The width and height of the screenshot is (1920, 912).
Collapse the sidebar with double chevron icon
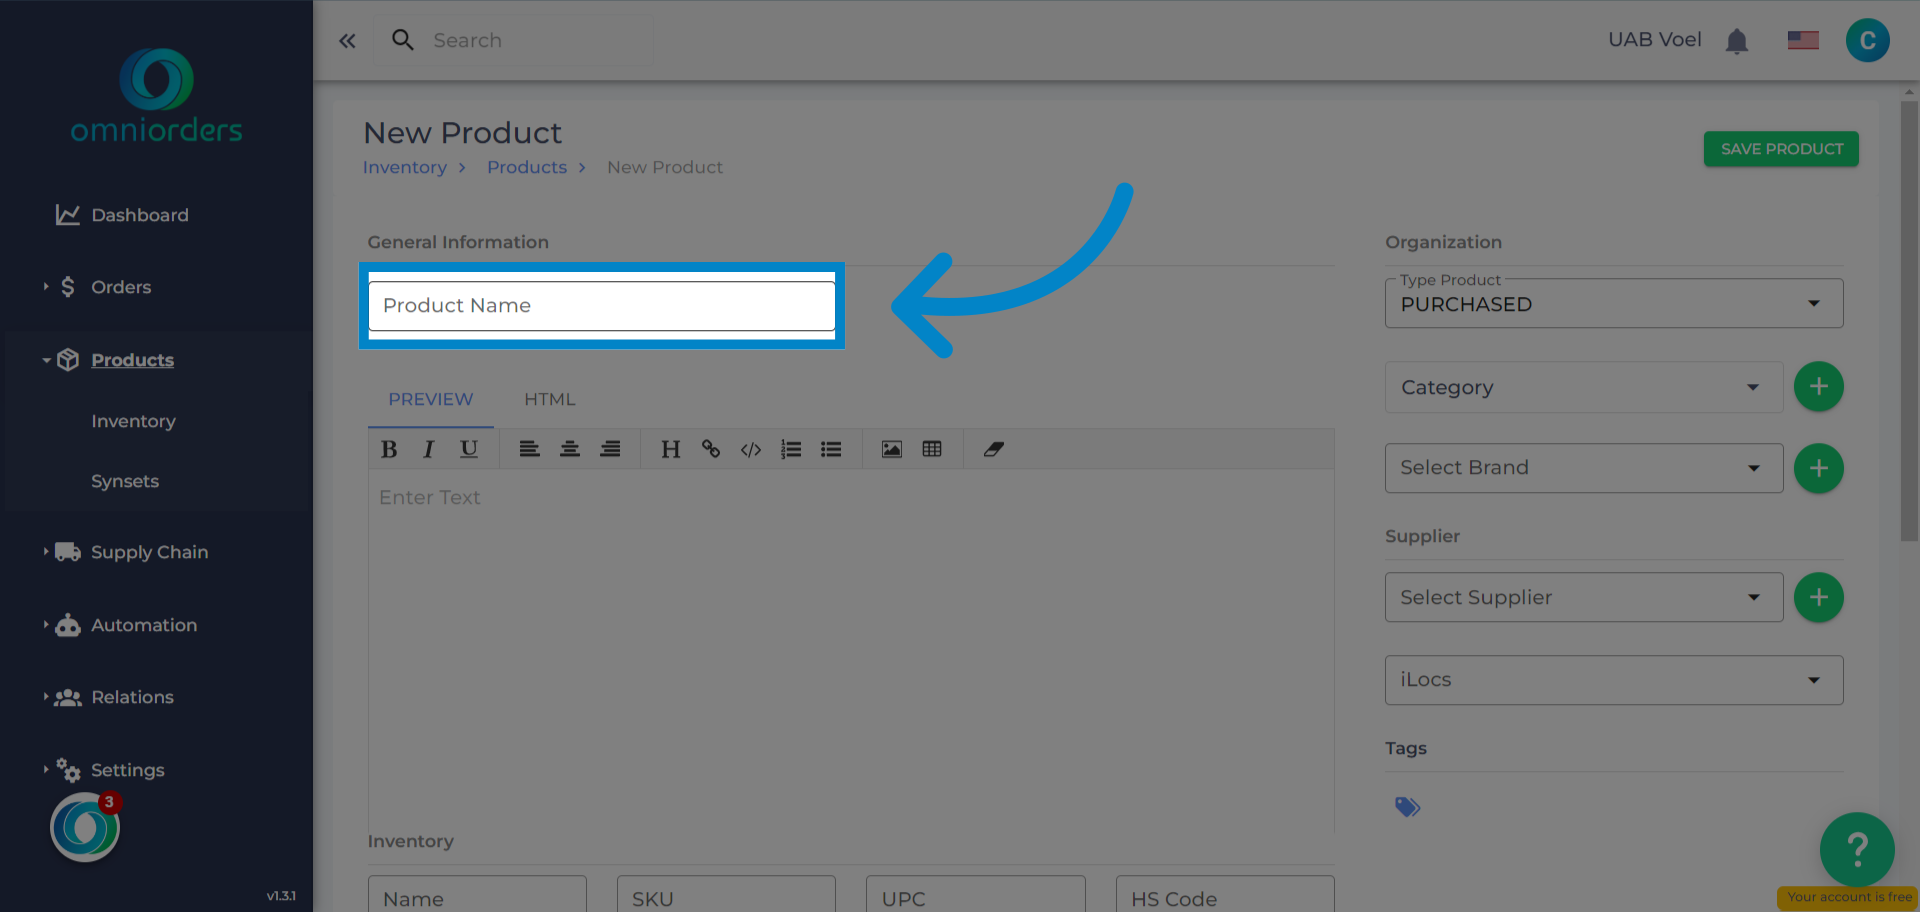tap(347, 41)
